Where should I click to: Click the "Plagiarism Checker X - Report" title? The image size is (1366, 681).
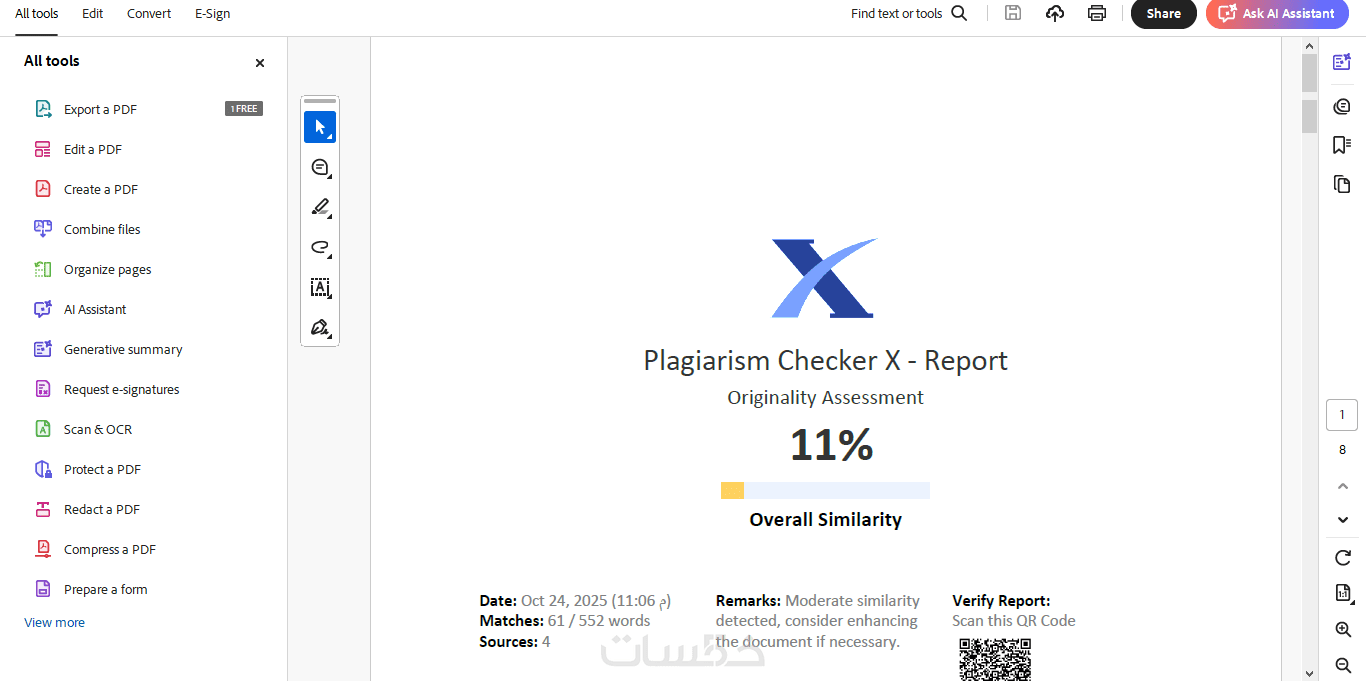tap(825, 360)
